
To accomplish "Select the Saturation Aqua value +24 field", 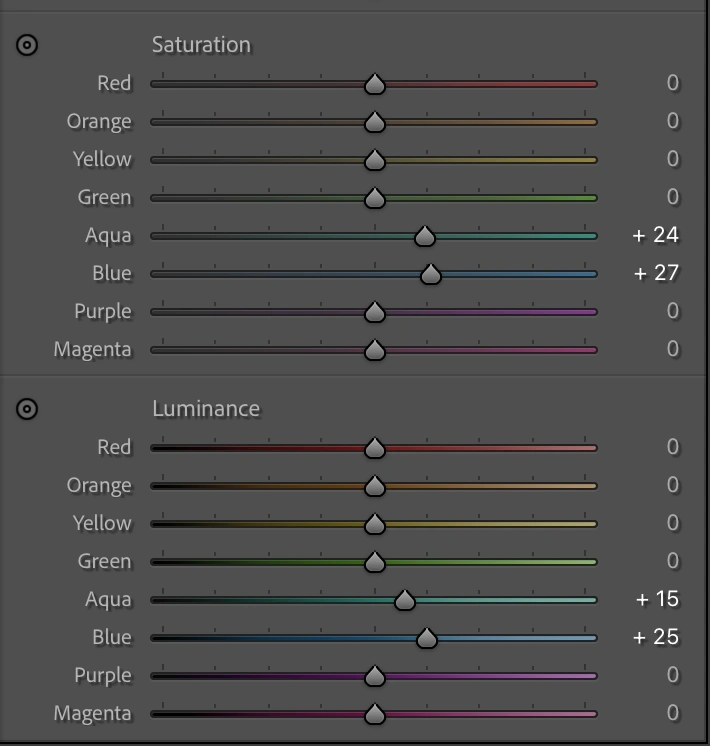I will tap(656, 235).
